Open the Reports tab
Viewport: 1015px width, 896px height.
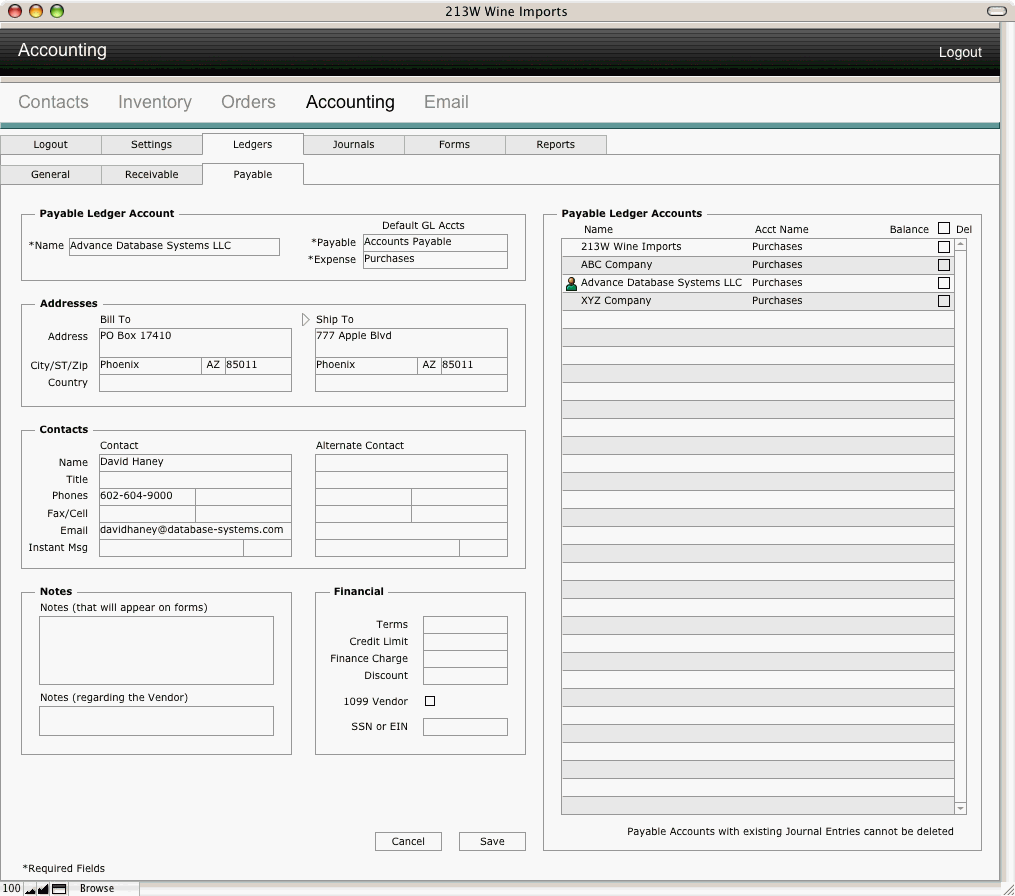click(x=555, y=144)
